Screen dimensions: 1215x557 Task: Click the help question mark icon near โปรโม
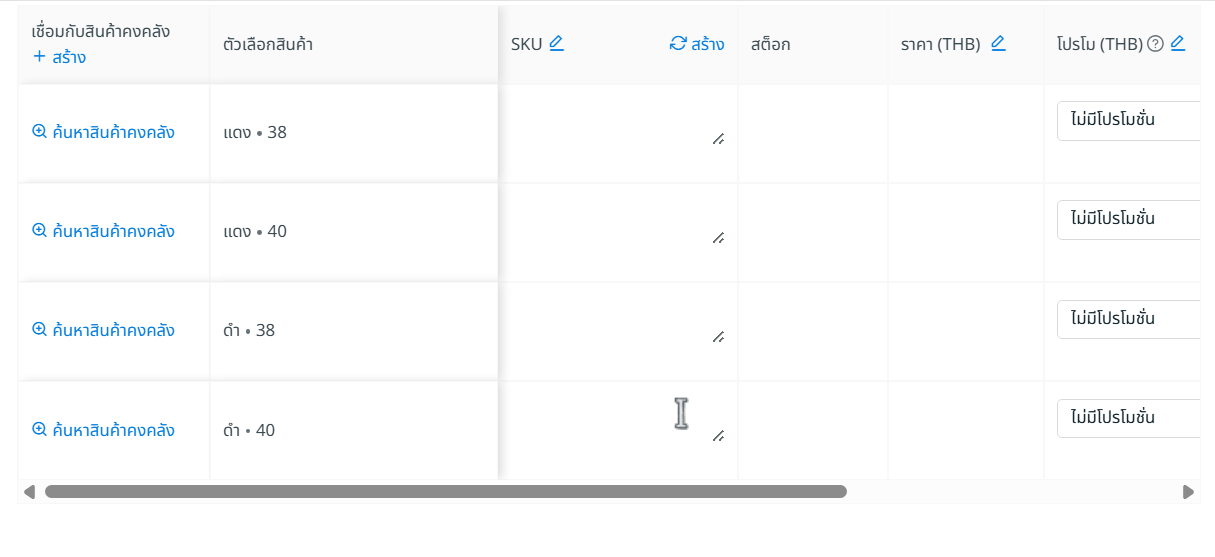(1156, 44)
